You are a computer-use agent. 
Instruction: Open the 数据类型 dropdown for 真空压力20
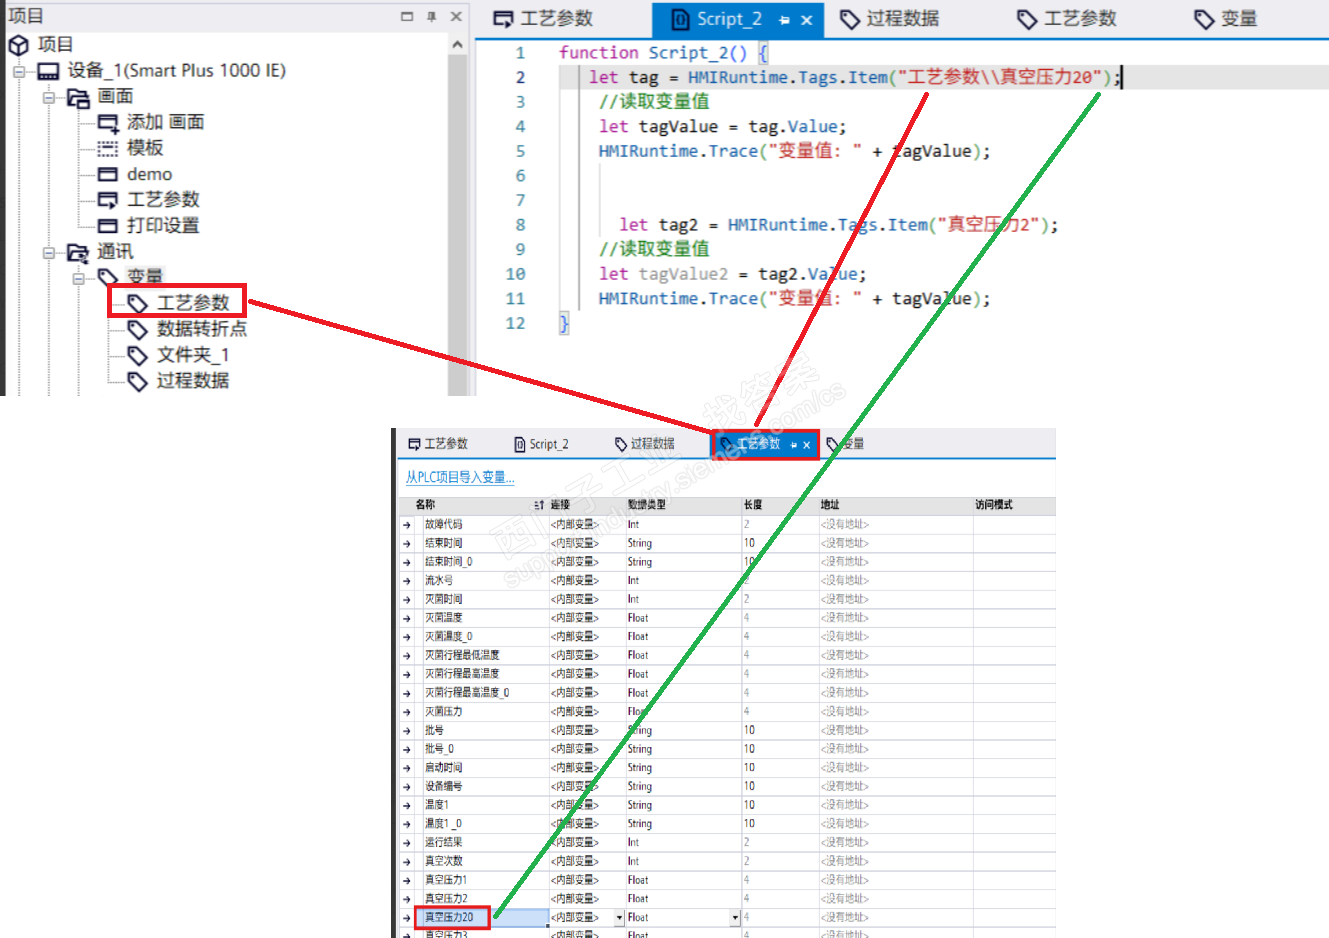click(x=735, y=918)
